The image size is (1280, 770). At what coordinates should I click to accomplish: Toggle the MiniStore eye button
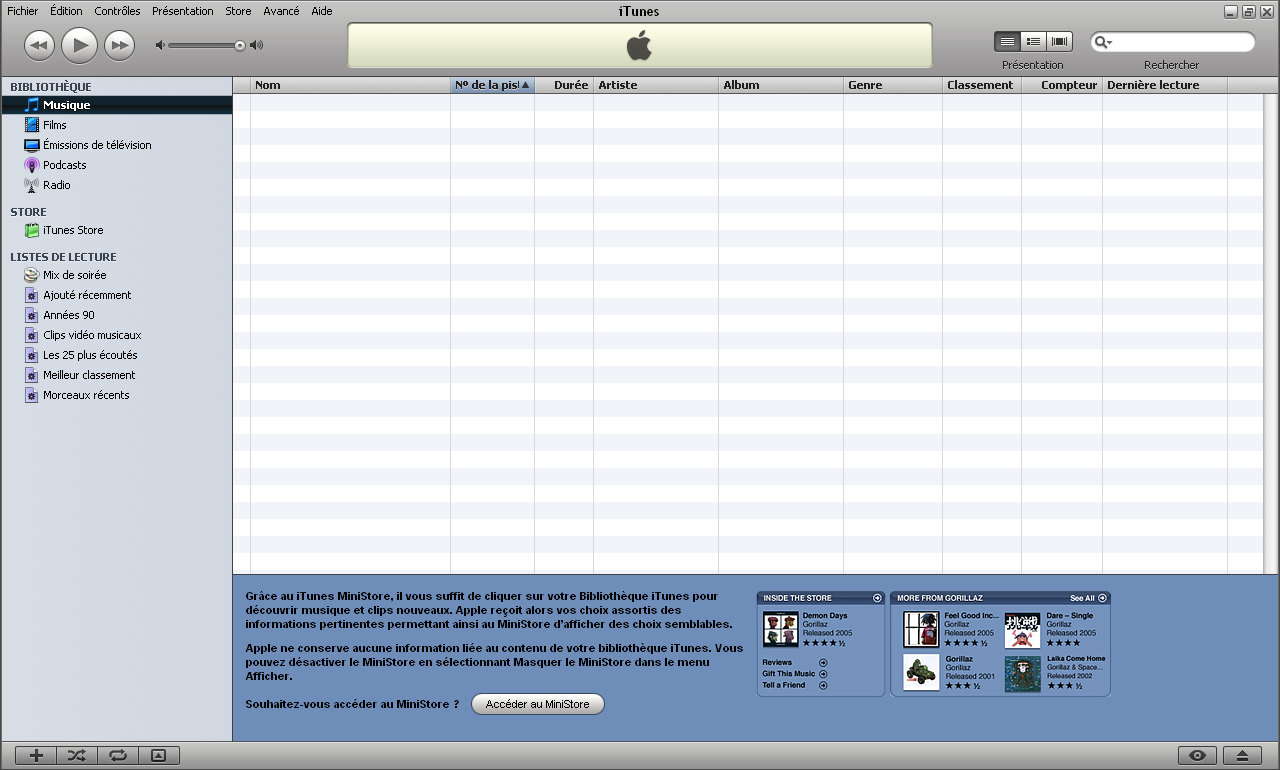pos(1197,755)
